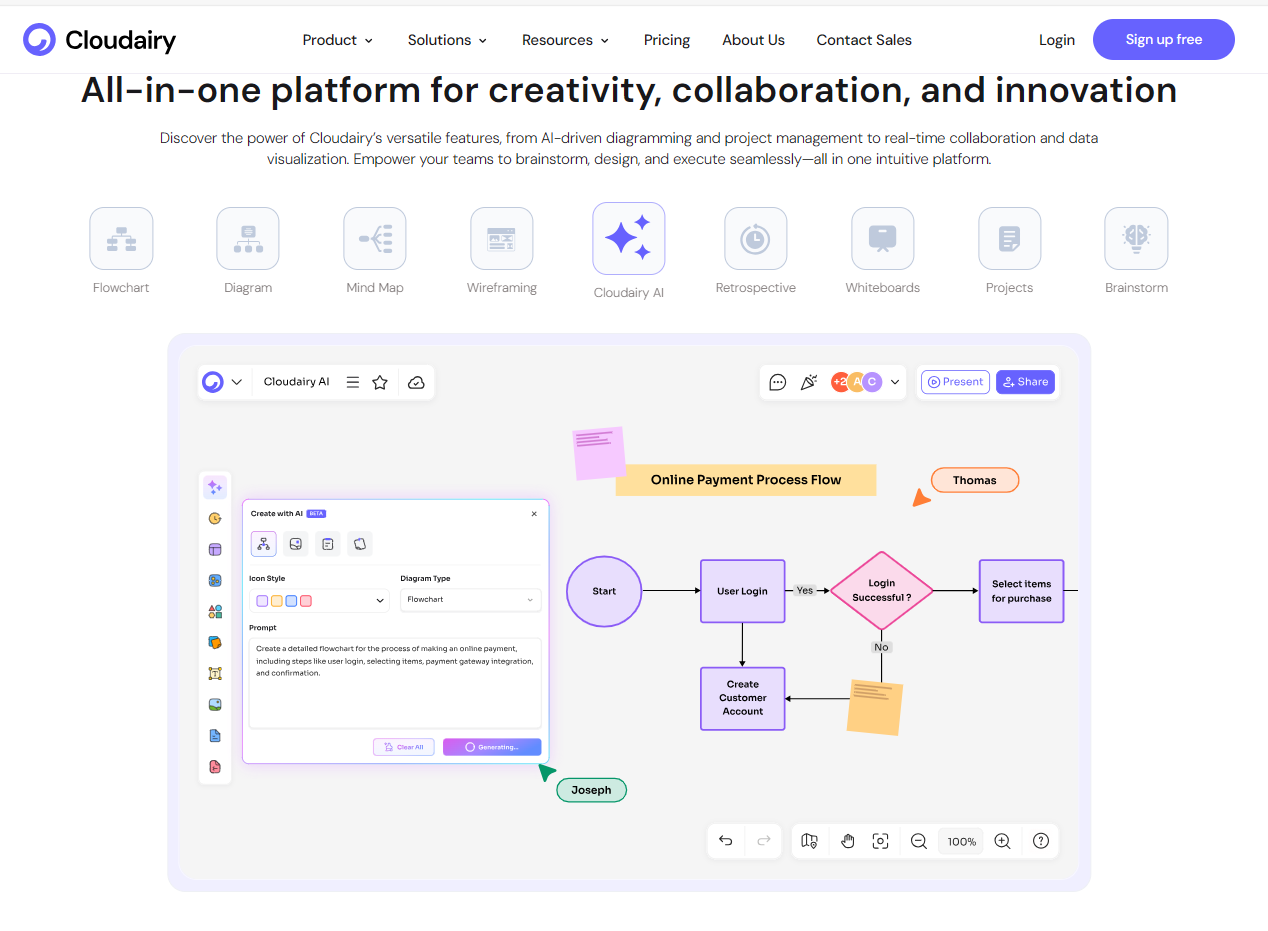Click the image tool in left sidebar

pos(215,705)
